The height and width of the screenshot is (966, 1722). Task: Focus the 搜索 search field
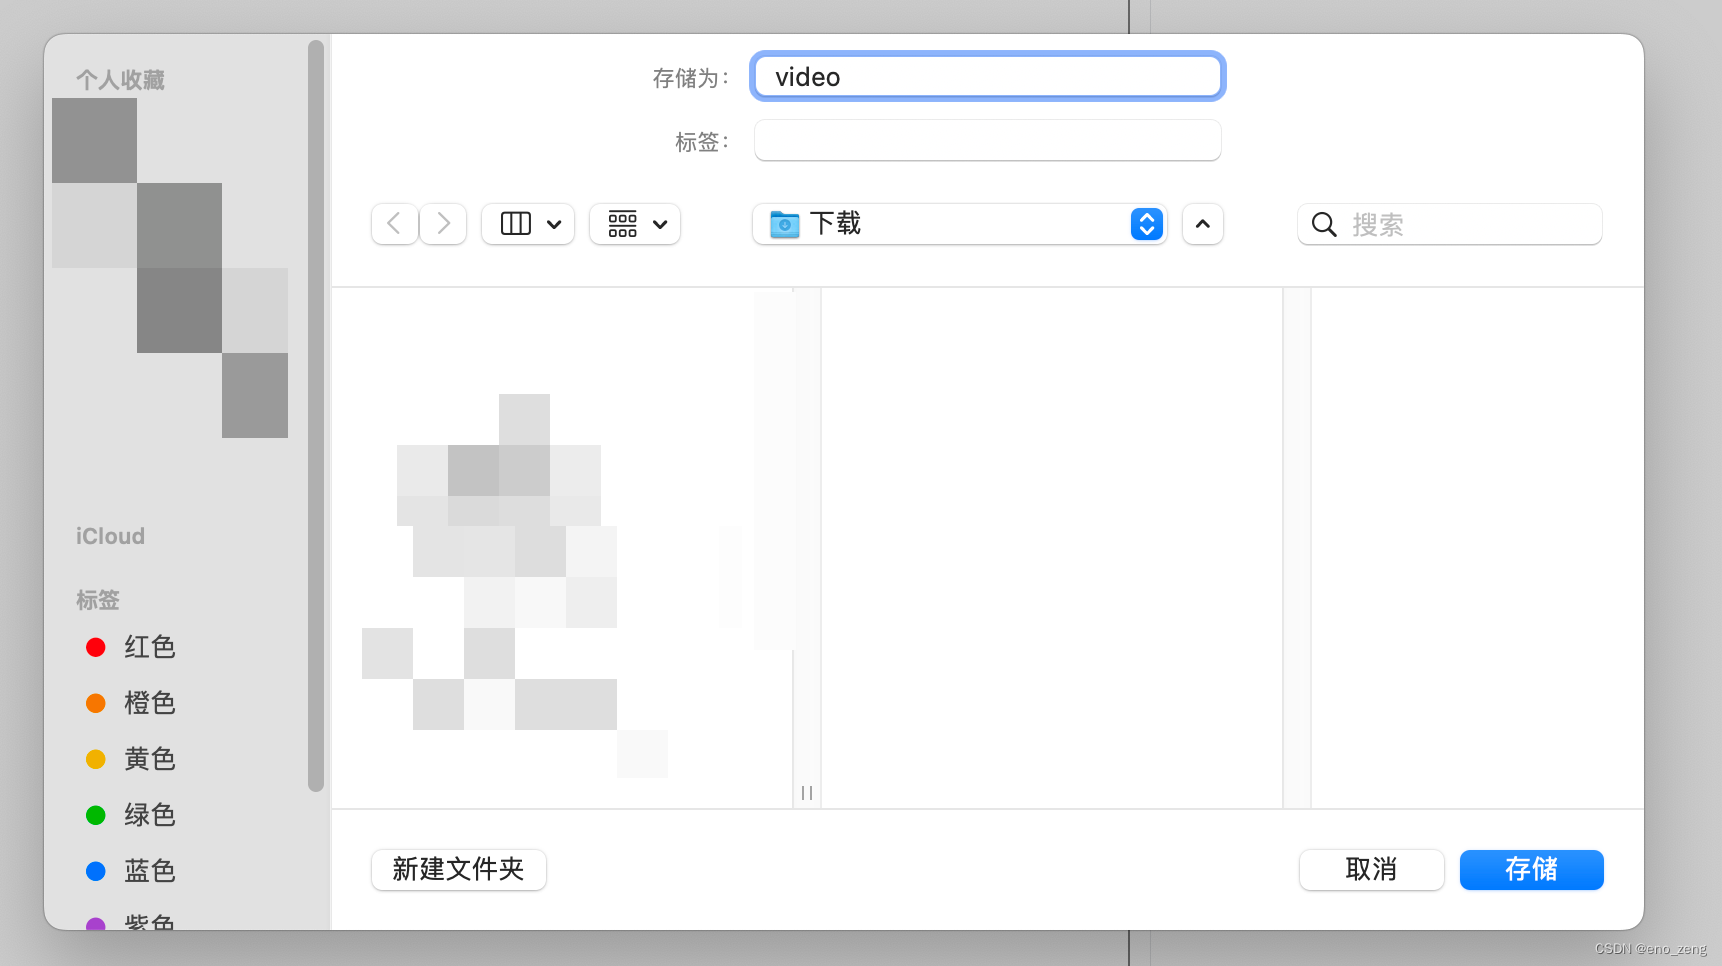(x=1450, y=224)
